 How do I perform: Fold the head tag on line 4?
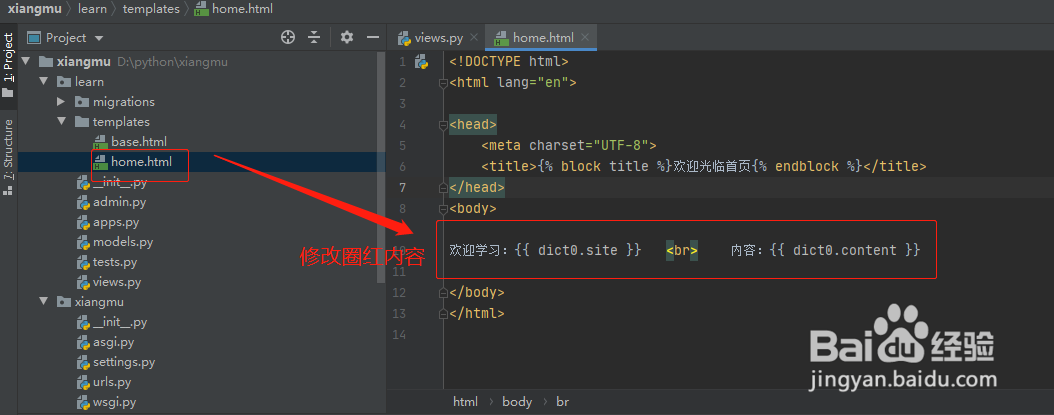tap(442, 125)
